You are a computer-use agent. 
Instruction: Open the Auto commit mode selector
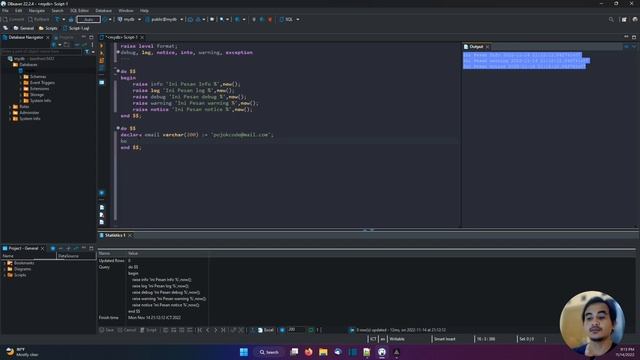pyautogui.click(x=89, y=19)
